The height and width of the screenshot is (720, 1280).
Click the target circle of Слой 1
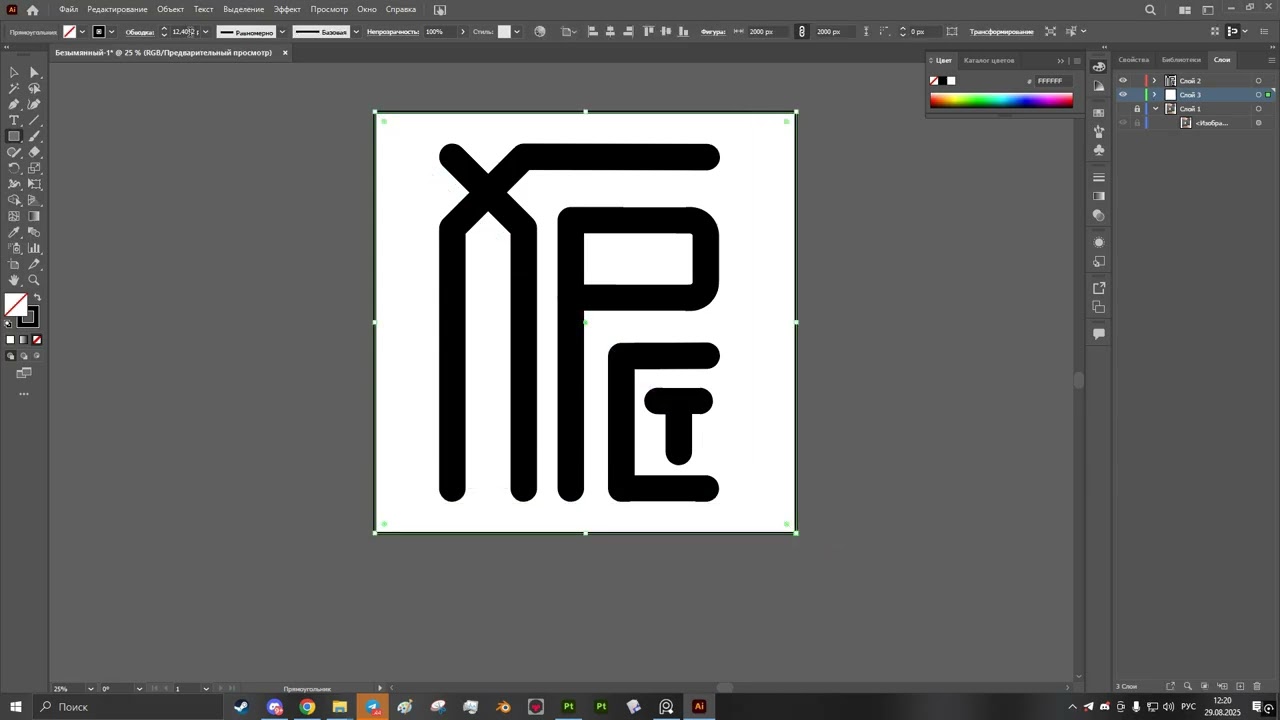[1258, 109]
